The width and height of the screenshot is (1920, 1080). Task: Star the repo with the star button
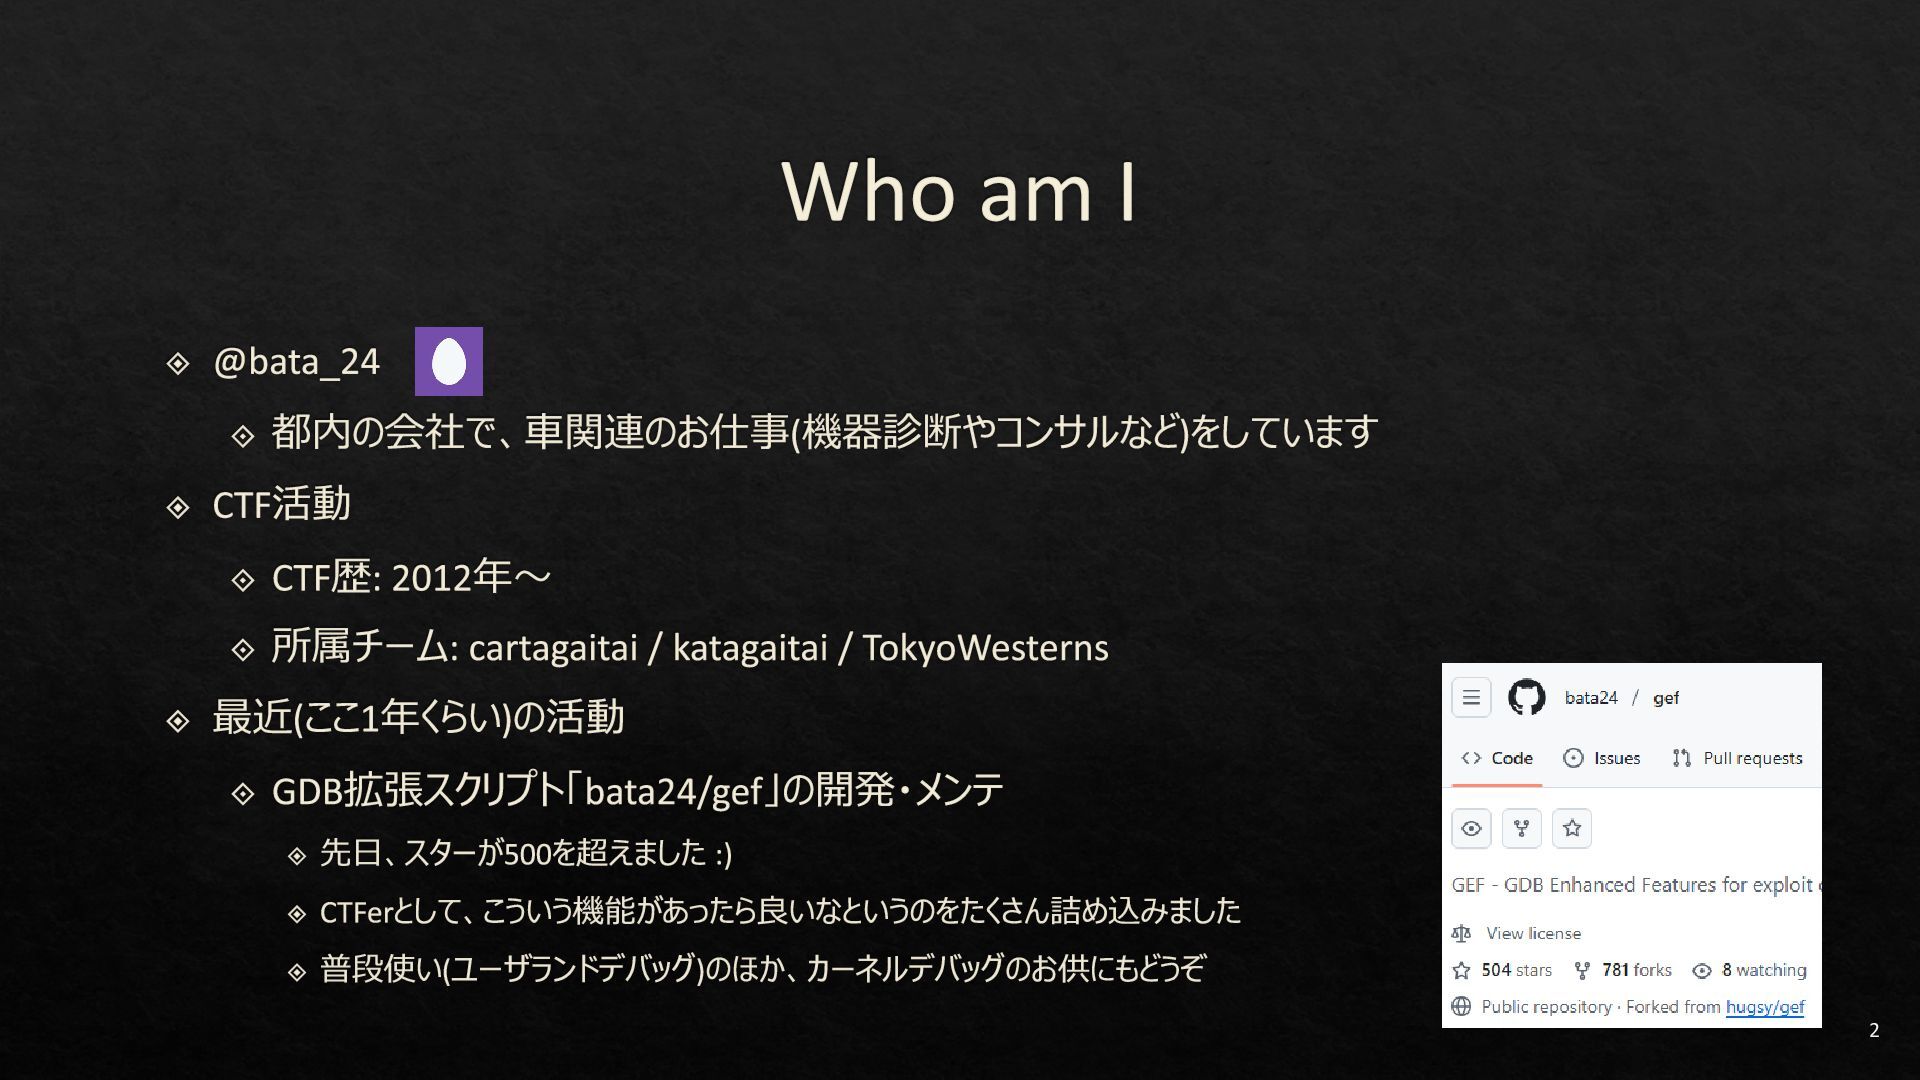point(1572,828)
